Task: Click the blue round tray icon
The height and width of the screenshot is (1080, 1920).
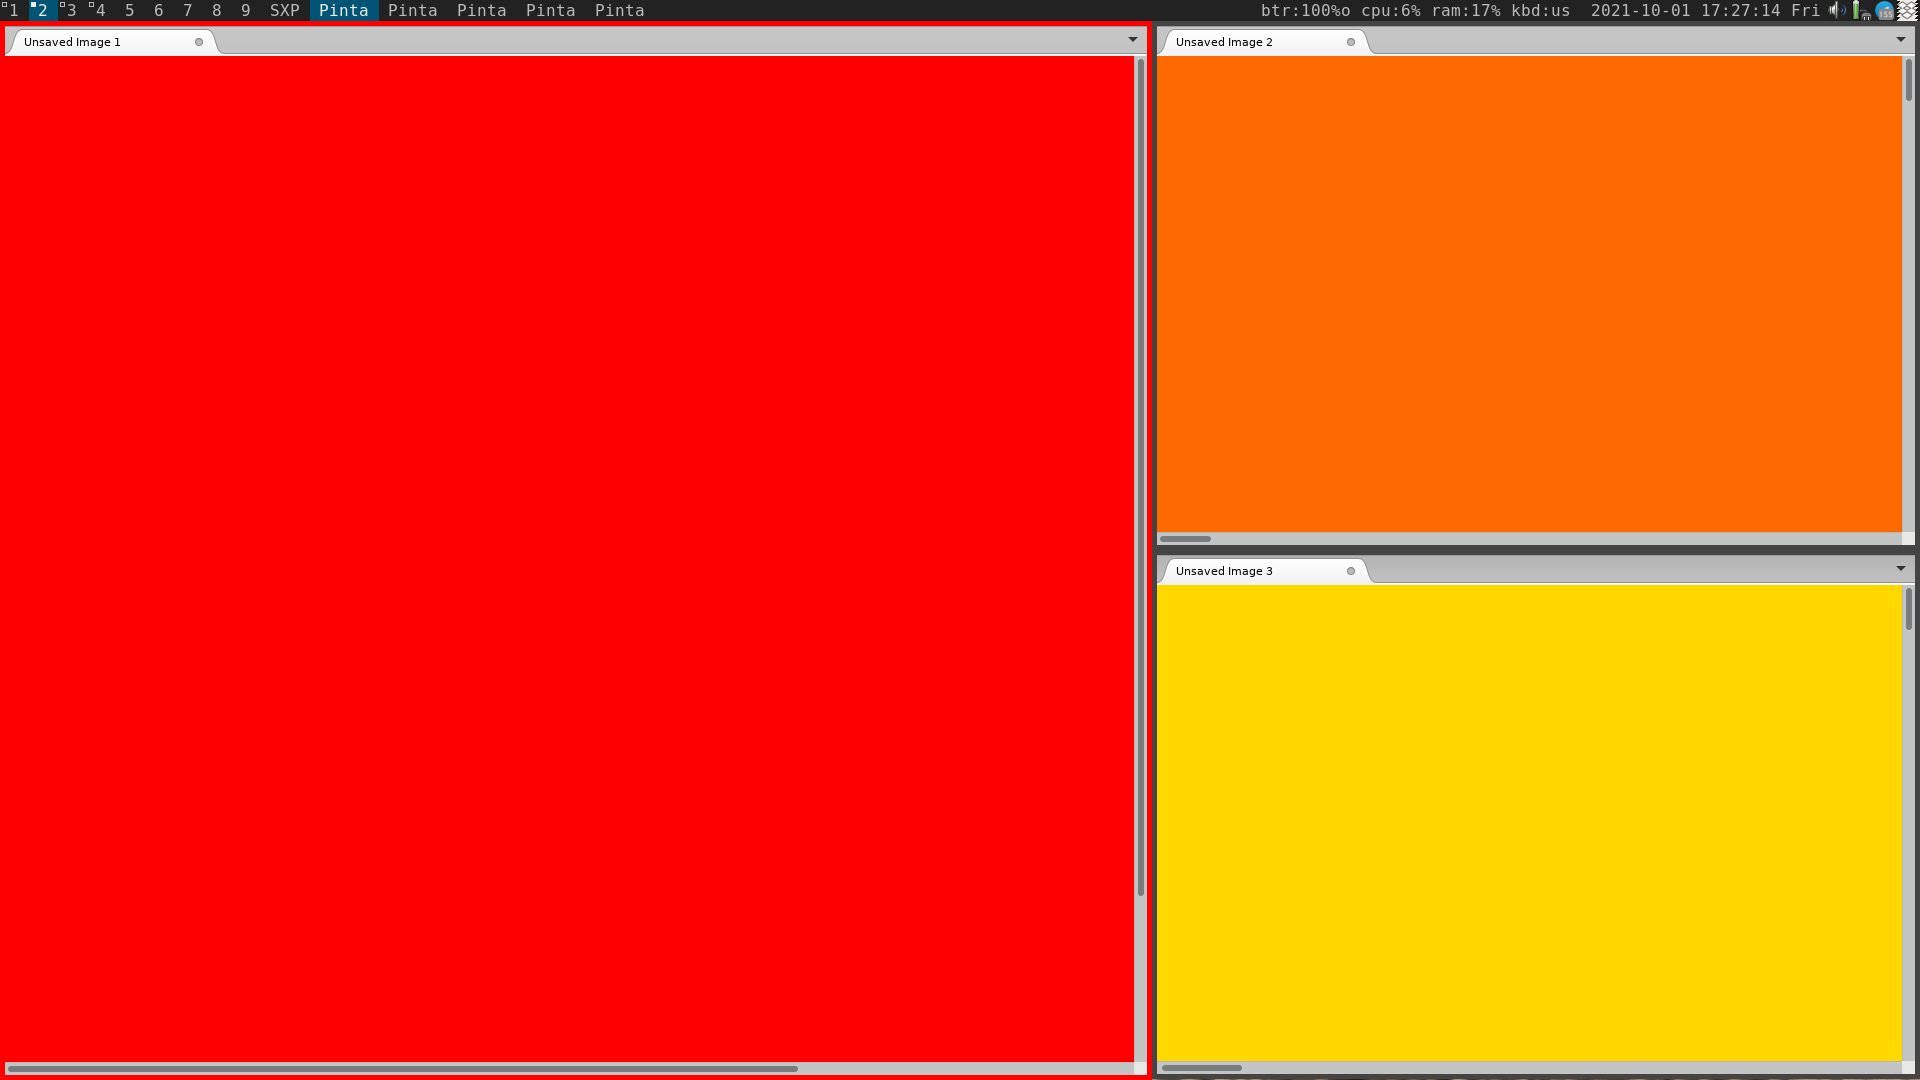Action: tap(1884, 10)
